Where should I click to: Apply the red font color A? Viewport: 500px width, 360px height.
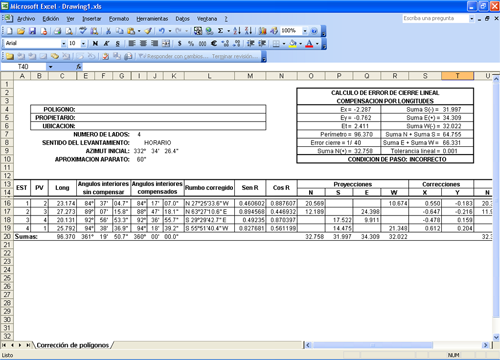tap(309, 43)
